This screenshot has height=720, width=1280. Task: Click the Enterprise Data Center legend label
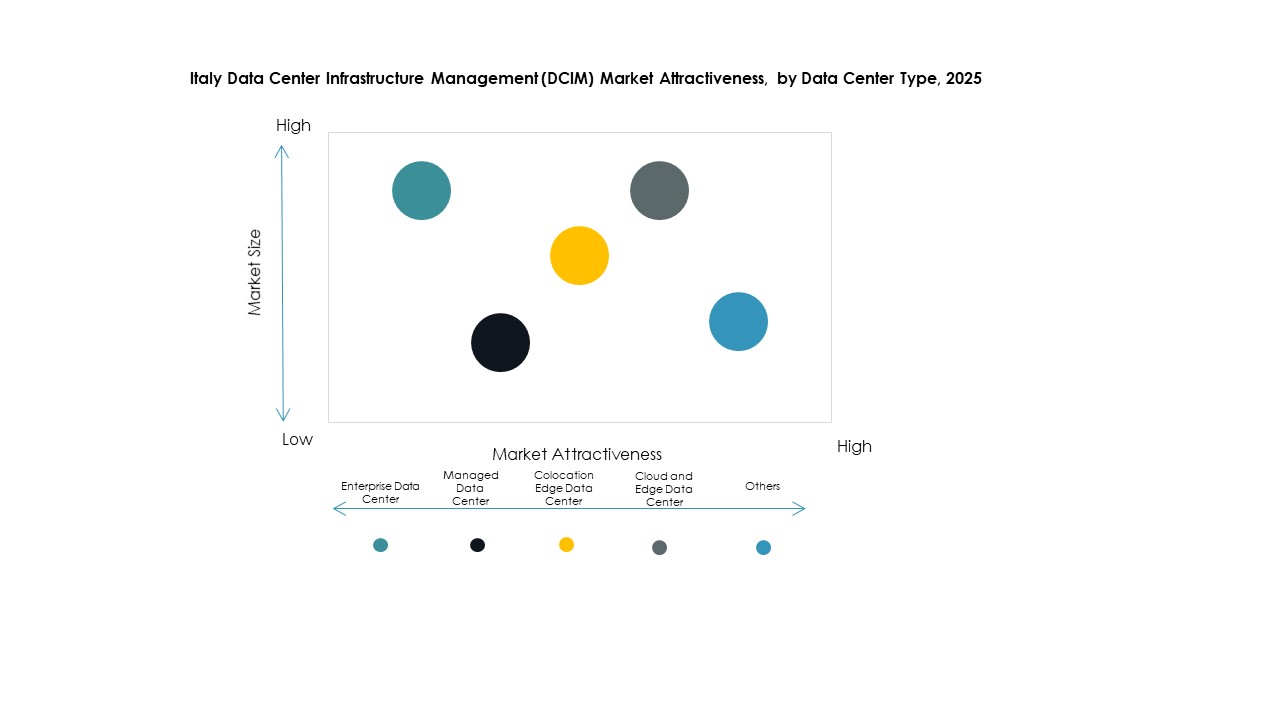380,493
